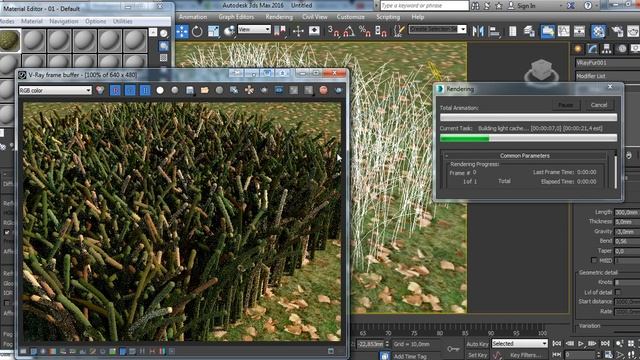Collapse the Common Parameters rollout
The width and height of the screenshot is (640, 360).
[525, 156]
